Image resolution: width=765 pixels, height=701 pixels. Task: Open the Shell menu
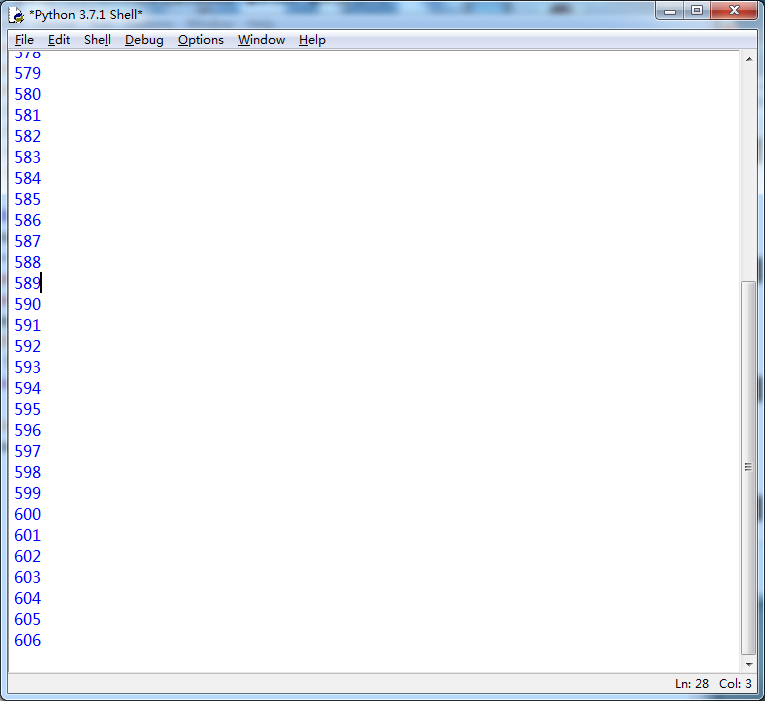97,40
